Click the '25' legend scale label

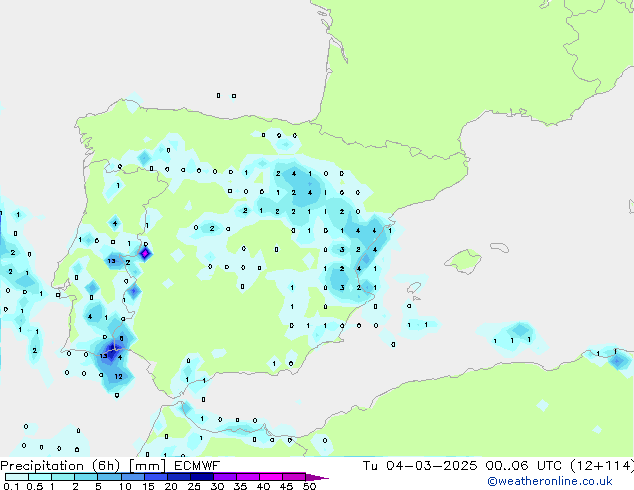click(194, 486)
